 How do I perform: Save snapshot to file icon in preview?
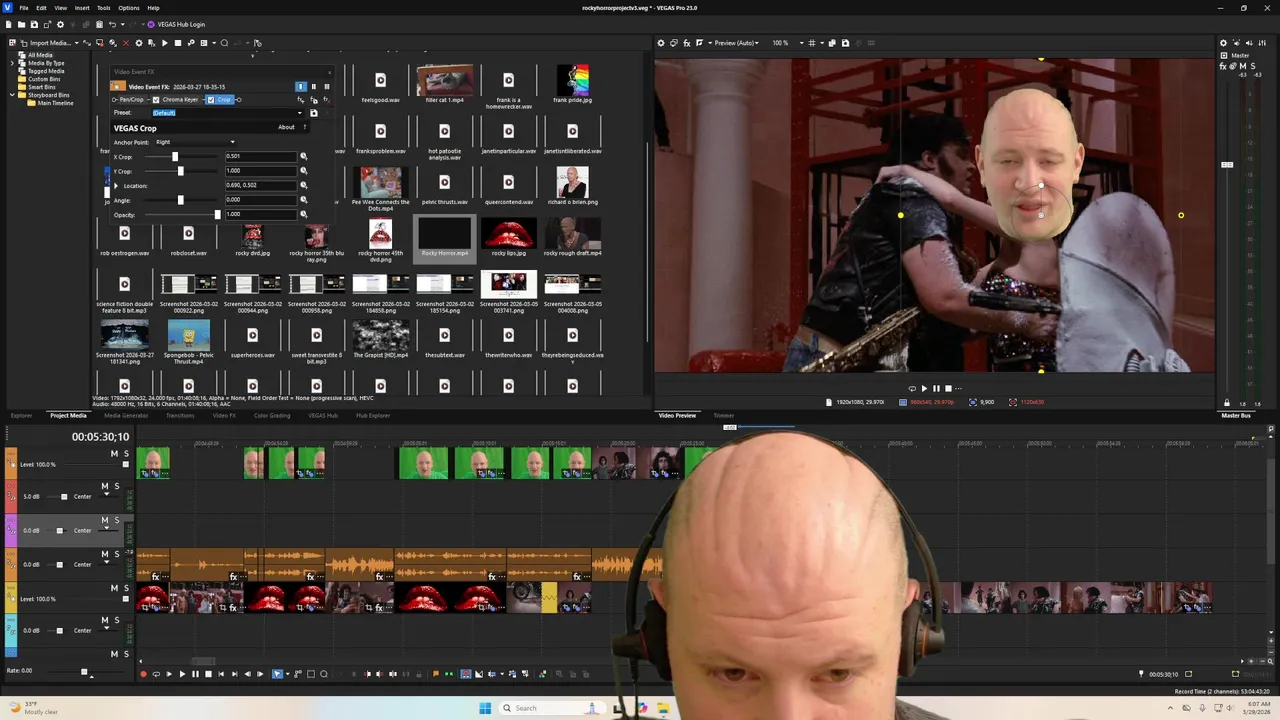845,43
